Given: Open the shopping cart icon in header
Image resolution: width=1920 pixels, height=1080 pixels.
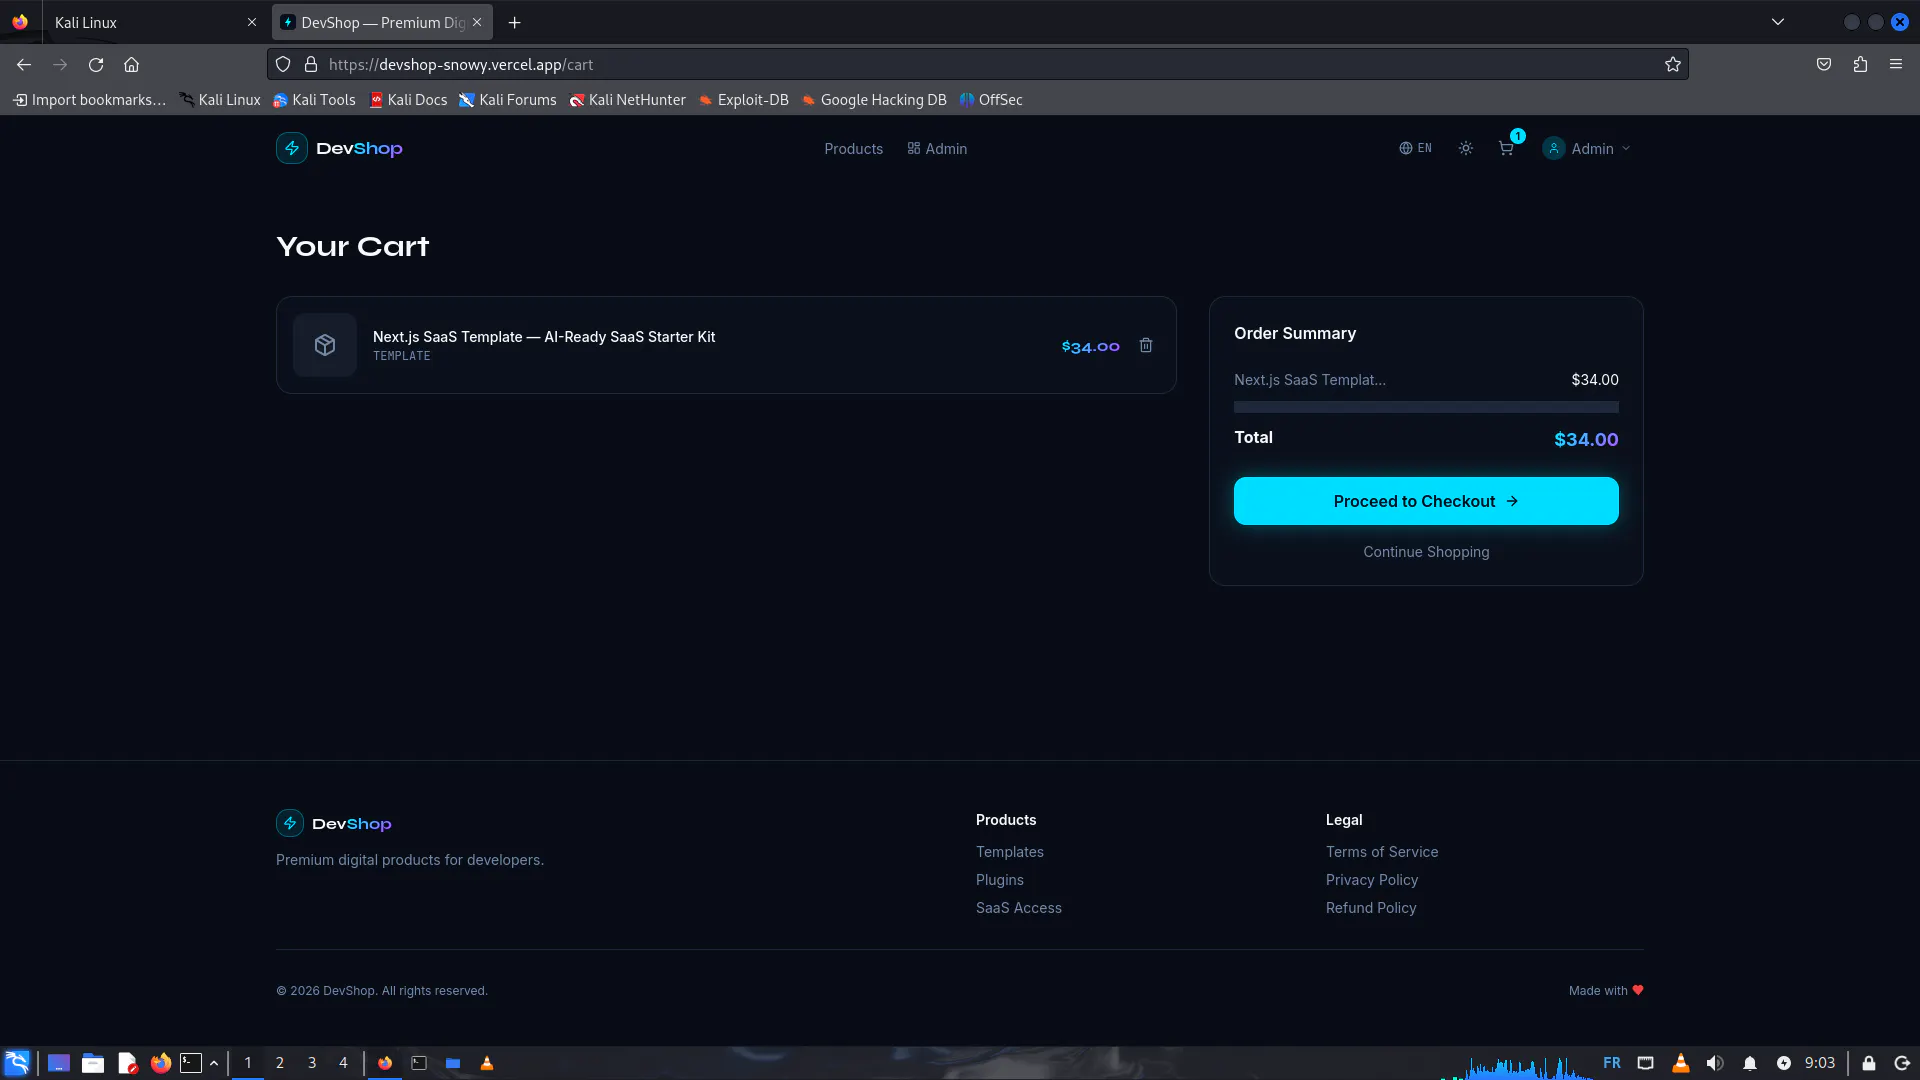Looking at the screenshot, I should [x=1506, y=148].
